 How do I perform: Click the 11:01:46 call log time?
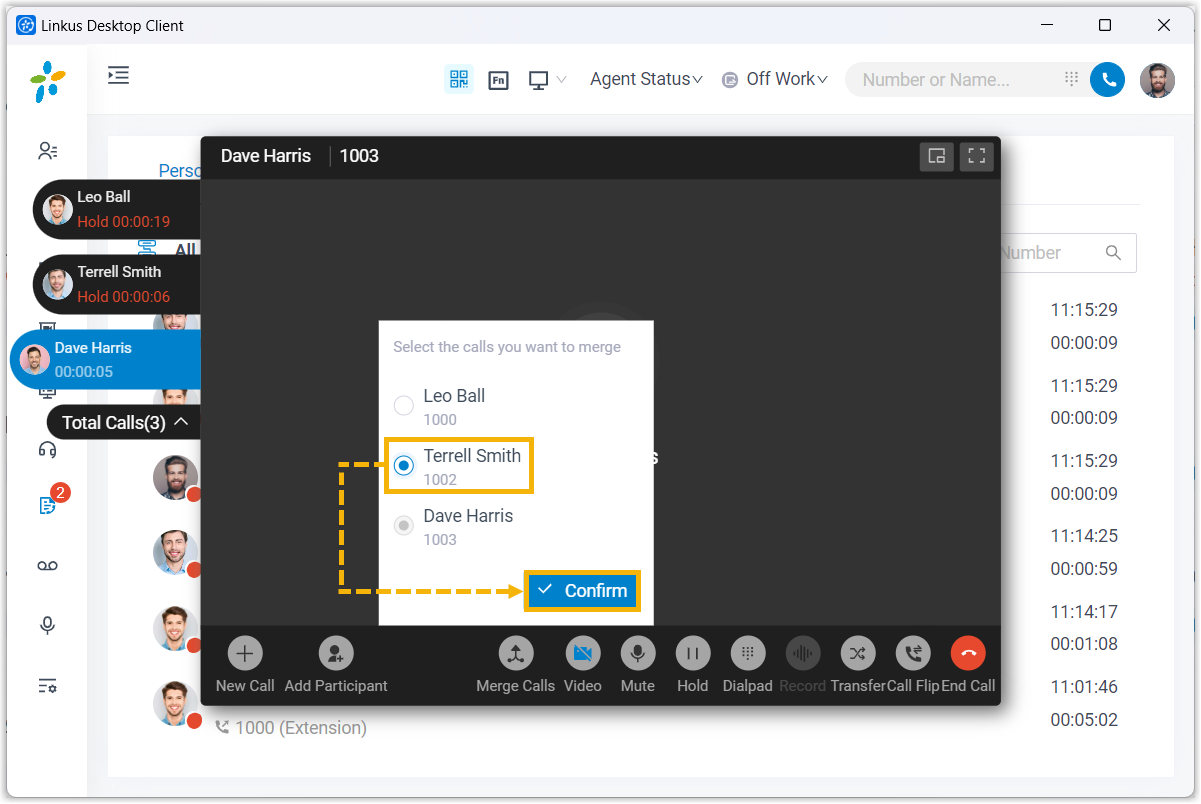coord(1084,687)
